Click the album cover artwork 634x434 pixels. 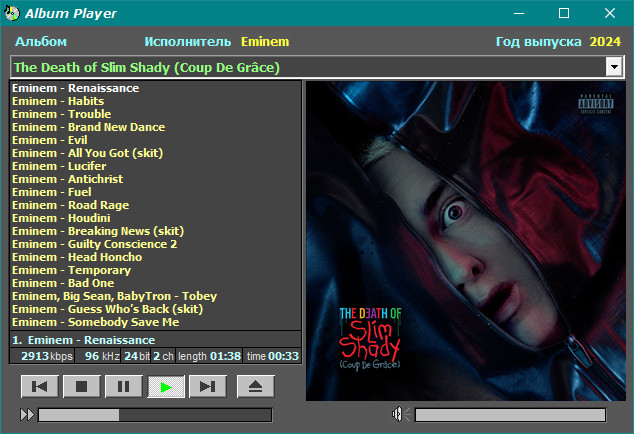(x=465, y=241)
